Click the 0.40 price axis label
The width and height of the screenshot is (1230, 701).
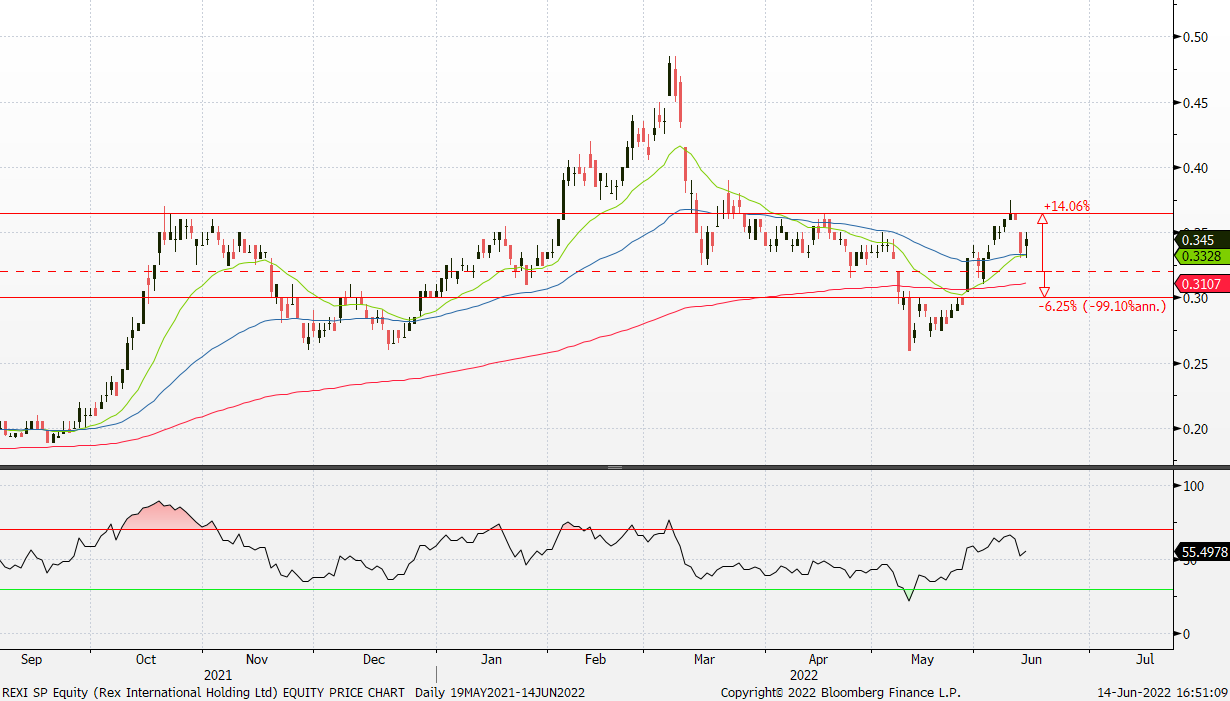1194,168
